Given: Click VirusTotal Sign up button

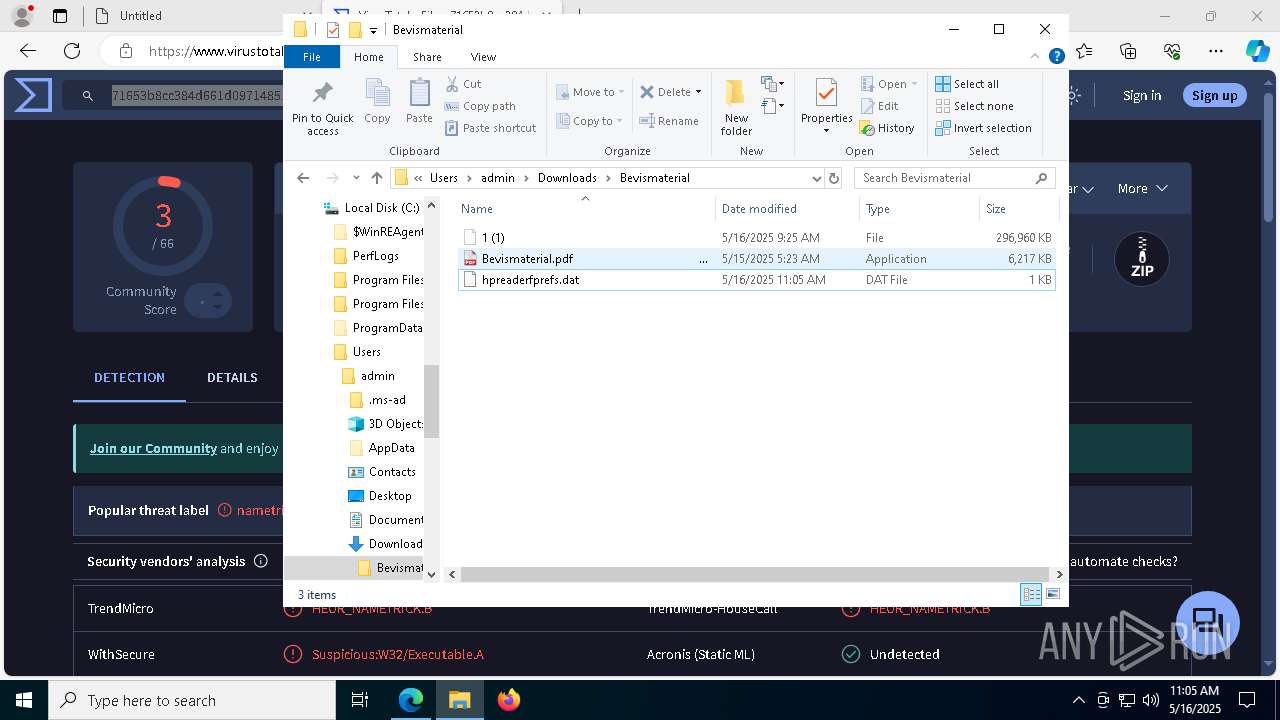Looking at the screenshot, I should coord(1214,95).
